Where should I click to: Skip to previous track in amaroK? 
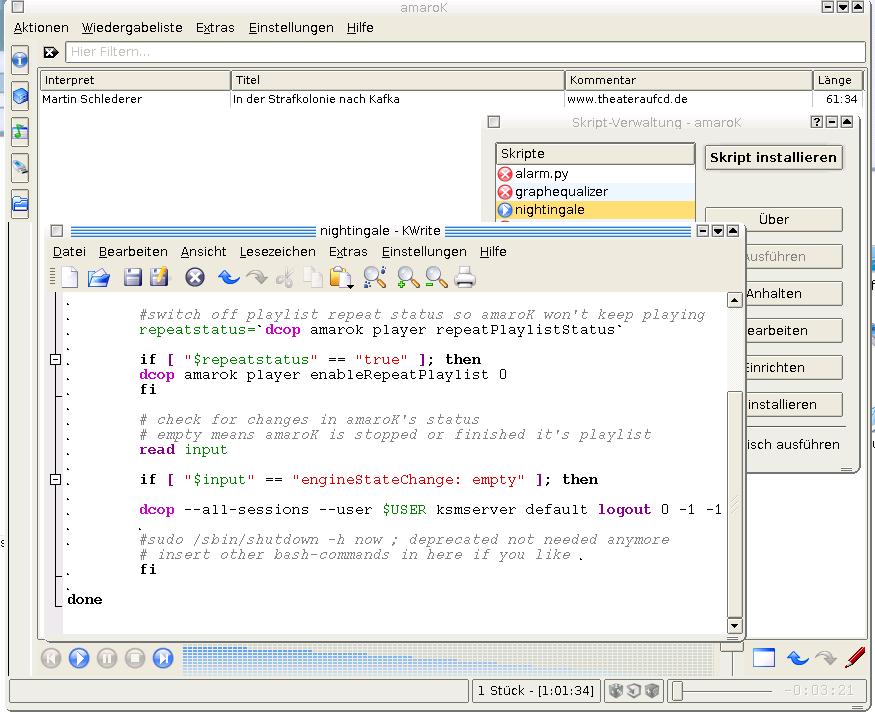click(x=51, y=658)
